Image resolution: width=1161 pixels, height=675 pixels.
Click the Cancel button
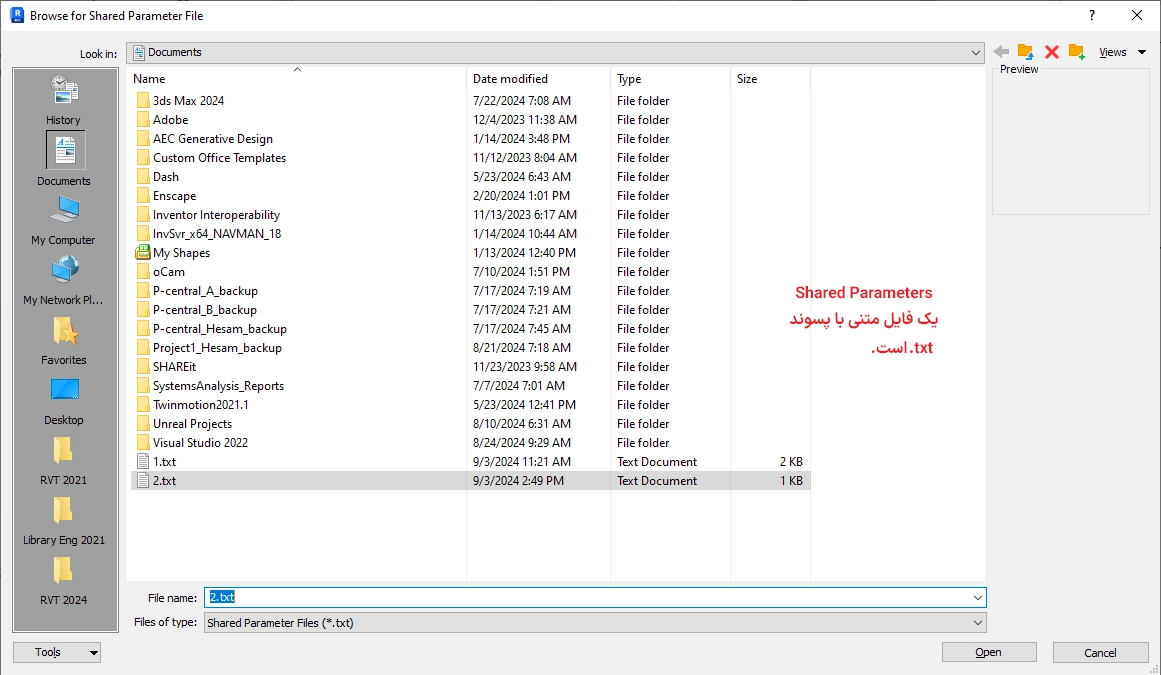1100,652
